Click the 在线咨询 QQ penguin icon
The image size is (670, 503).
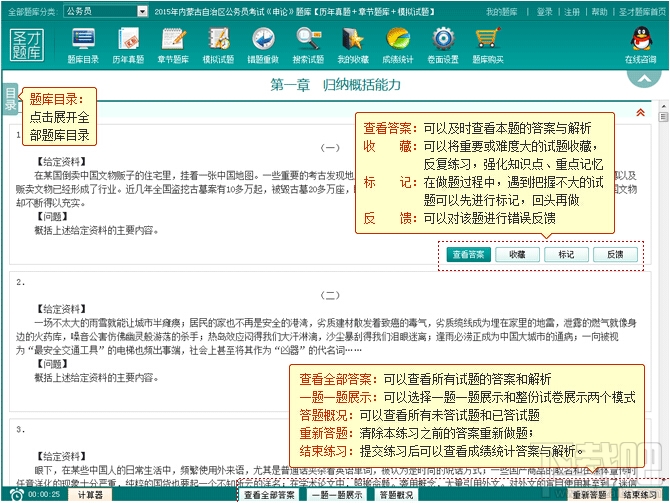[641, 45]
